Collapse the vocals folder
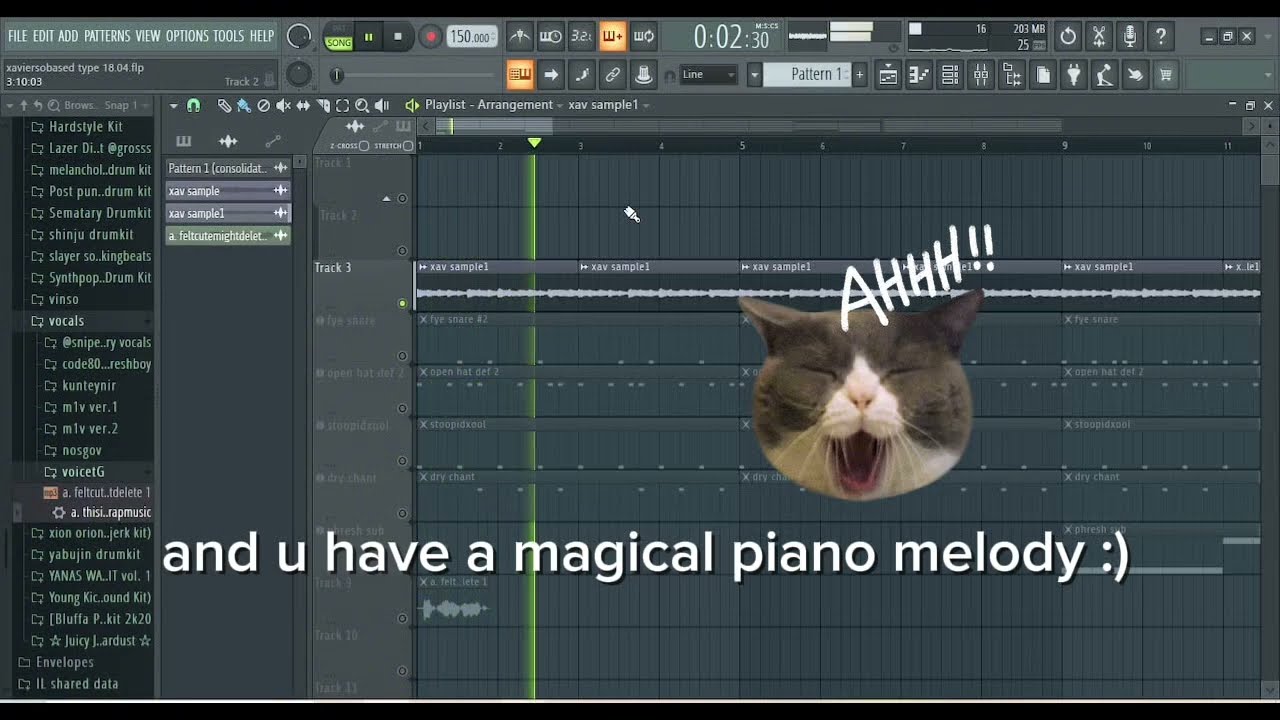This screenshot has width=1280, height=720. pos(66,321)
